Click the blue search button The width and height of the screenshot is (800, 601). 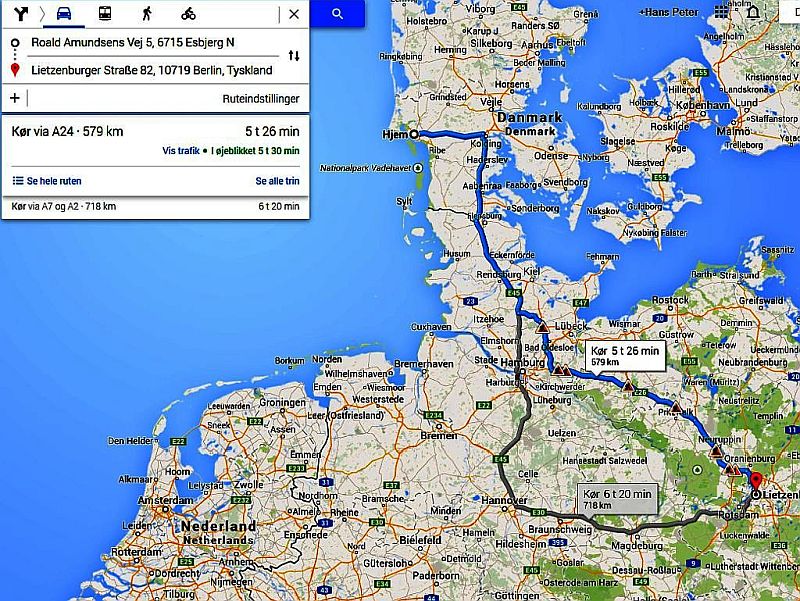tap(337, 14)
